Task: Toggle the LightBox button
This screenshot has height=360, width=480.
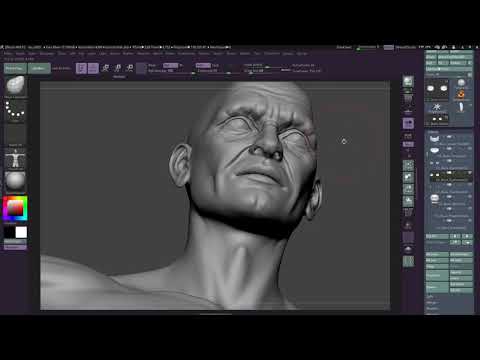Action: pos(39,68)
